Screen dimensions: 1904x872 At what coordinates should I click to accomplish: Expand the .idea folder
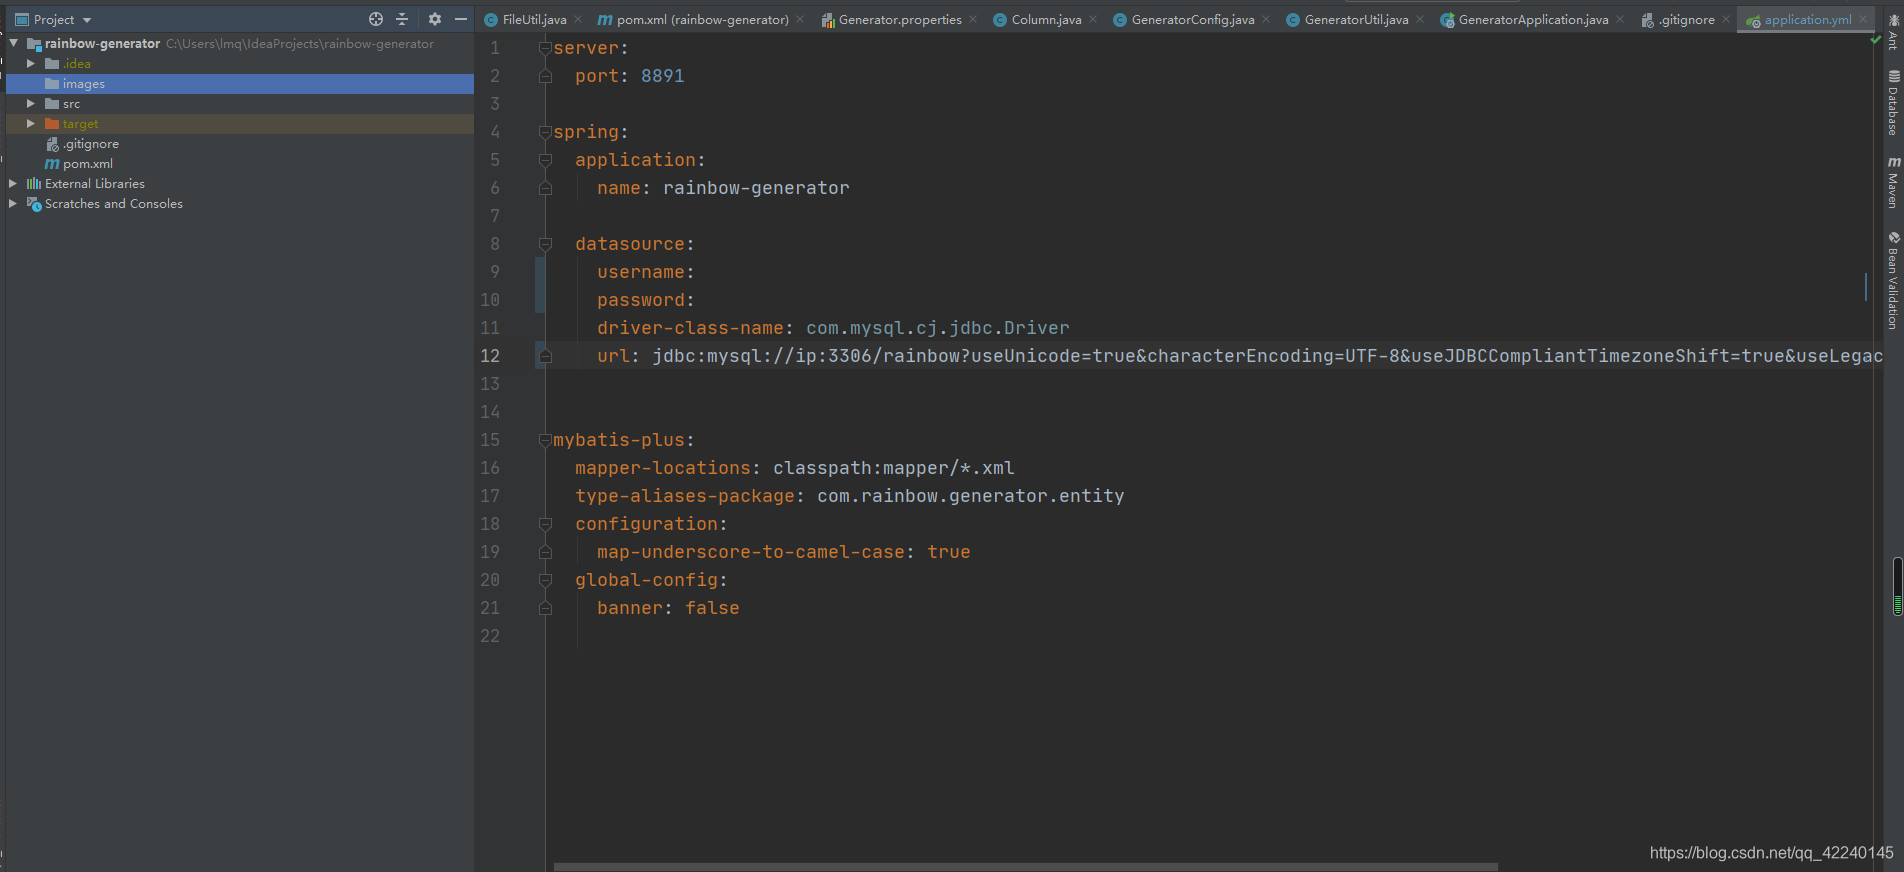(x=31, y=63)
